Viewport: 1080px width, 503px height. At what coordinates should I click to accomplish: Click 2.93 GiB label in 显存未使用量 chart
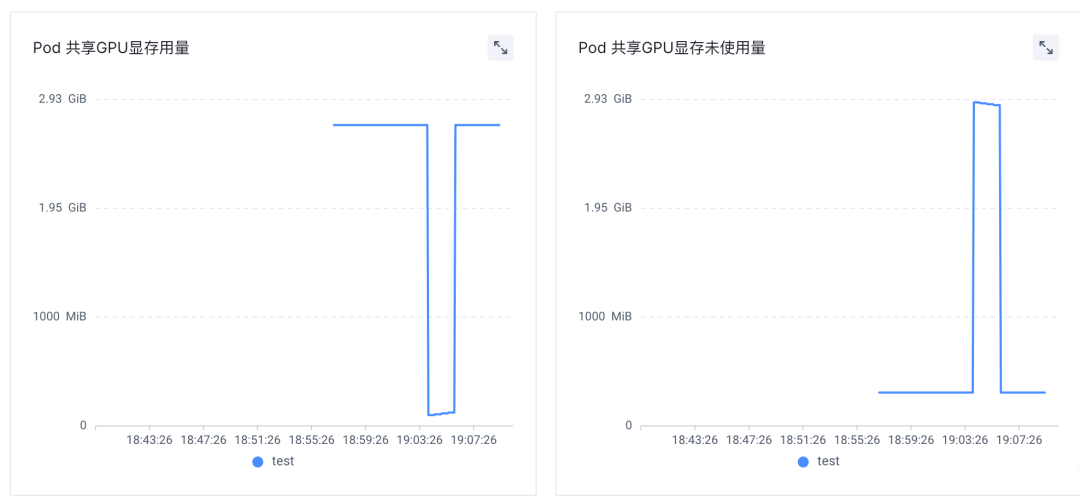point(608,99)
